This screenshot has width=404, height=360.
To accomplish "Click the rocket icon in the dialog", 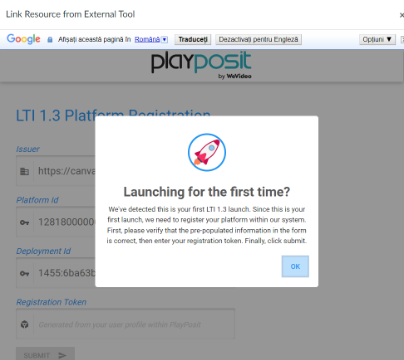I will point(207,152).
